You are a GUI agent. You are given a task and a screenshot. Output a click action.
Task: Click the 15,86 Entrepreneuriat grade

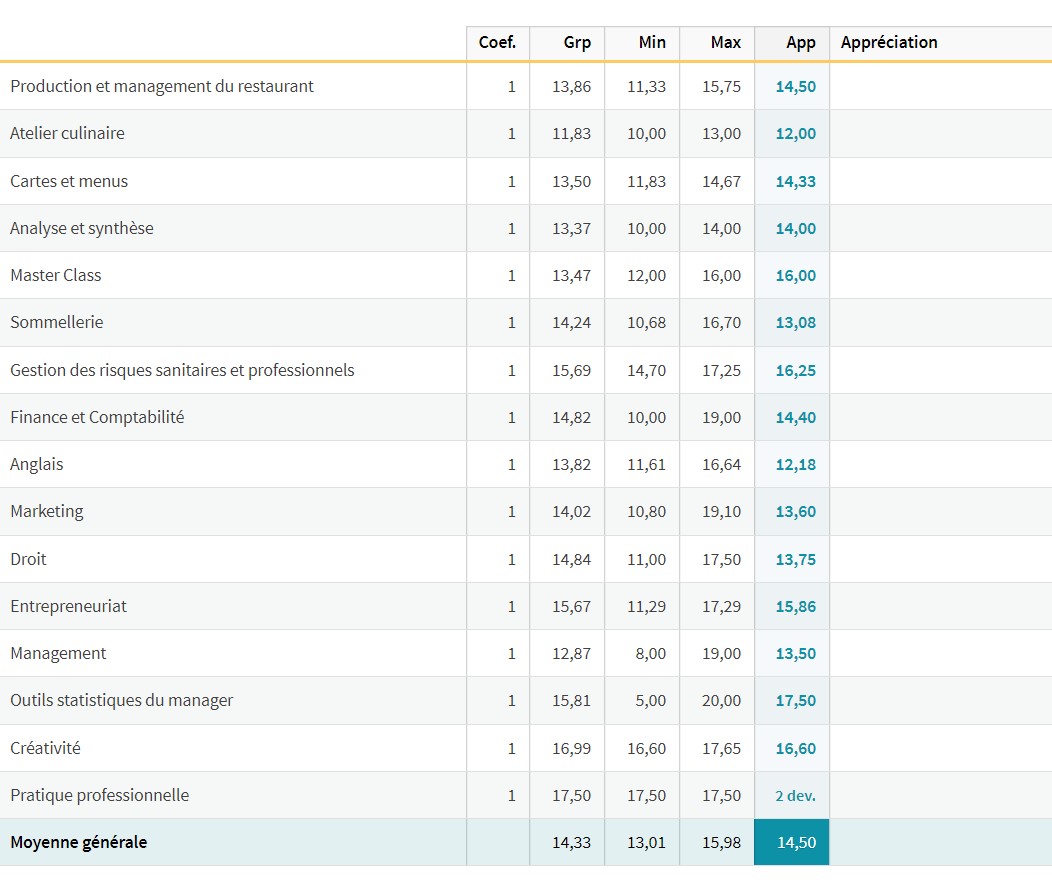[x=795, y=607]
